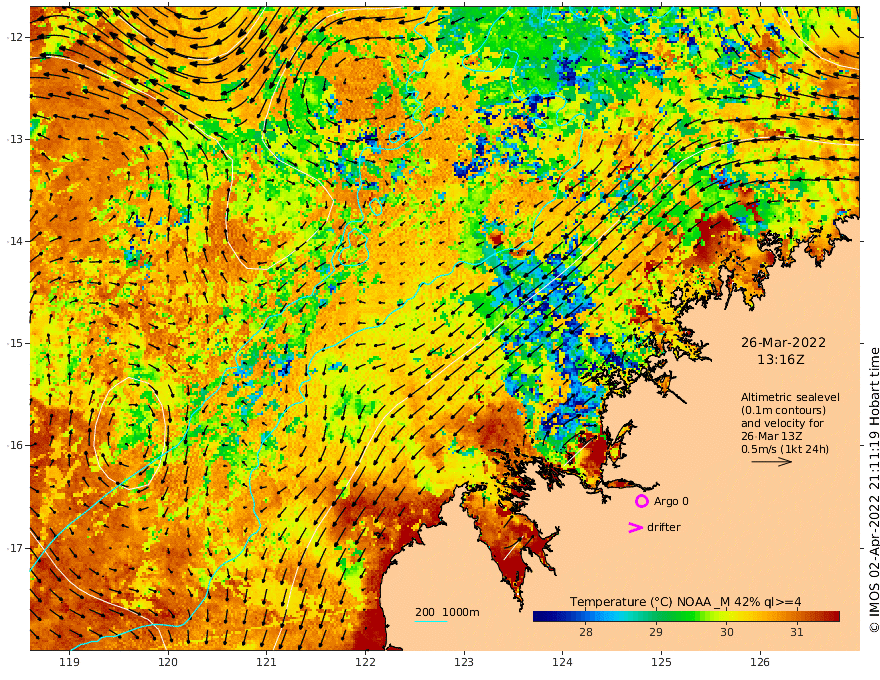Image resolution: width=880 pixels, height=680 pixels.
Task: Click the magenta drifter arrow symbol
Action: pos(635,527)
